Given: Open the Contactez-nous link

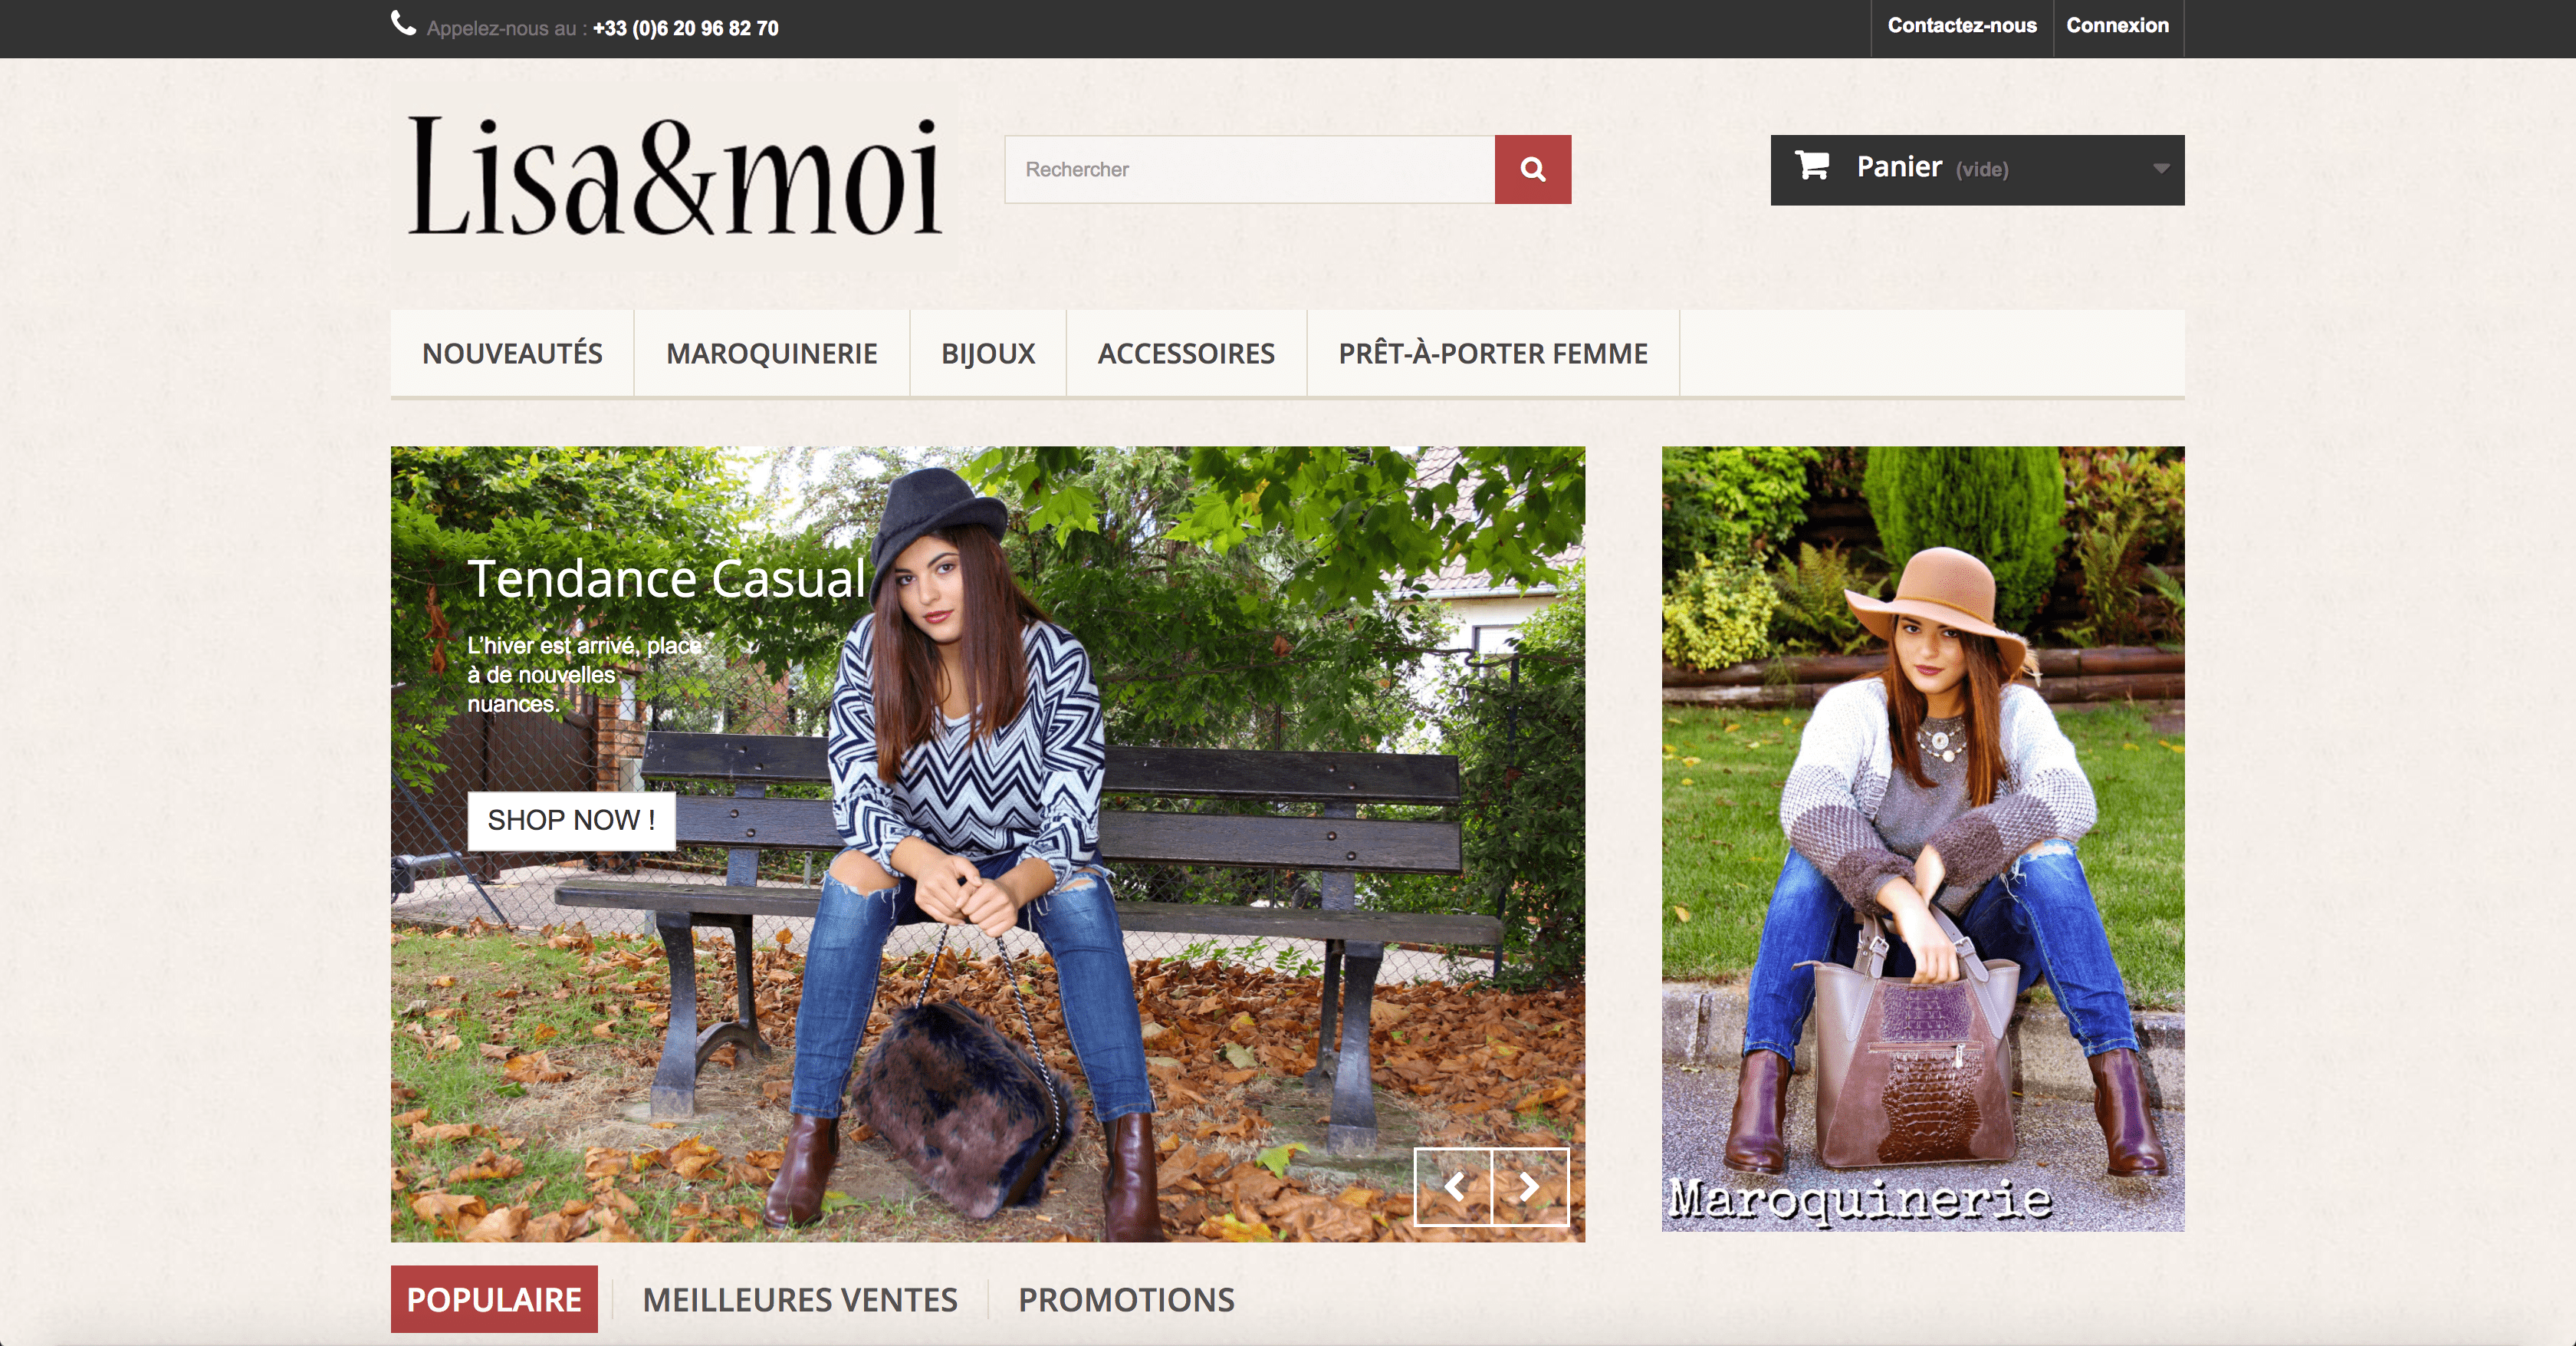Looking at the screenshot, I should point(1961,26).
